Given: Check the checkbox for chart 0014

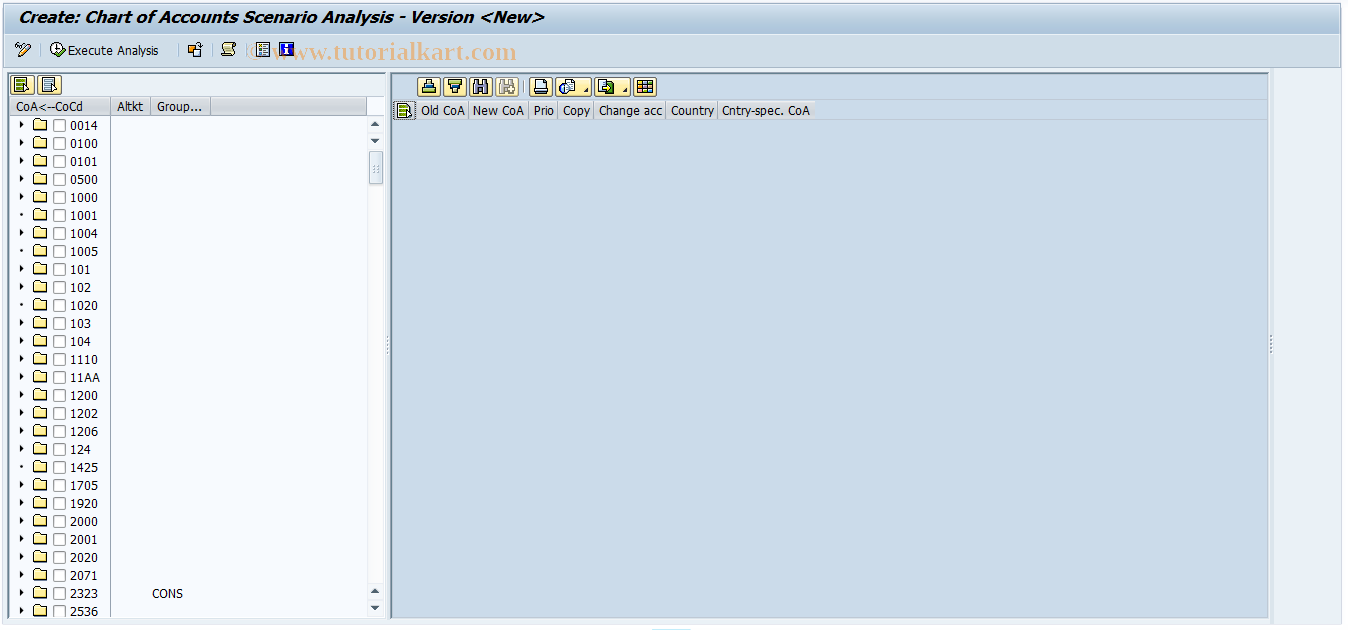Looking at the screenshot, I should tap(57, 125).
